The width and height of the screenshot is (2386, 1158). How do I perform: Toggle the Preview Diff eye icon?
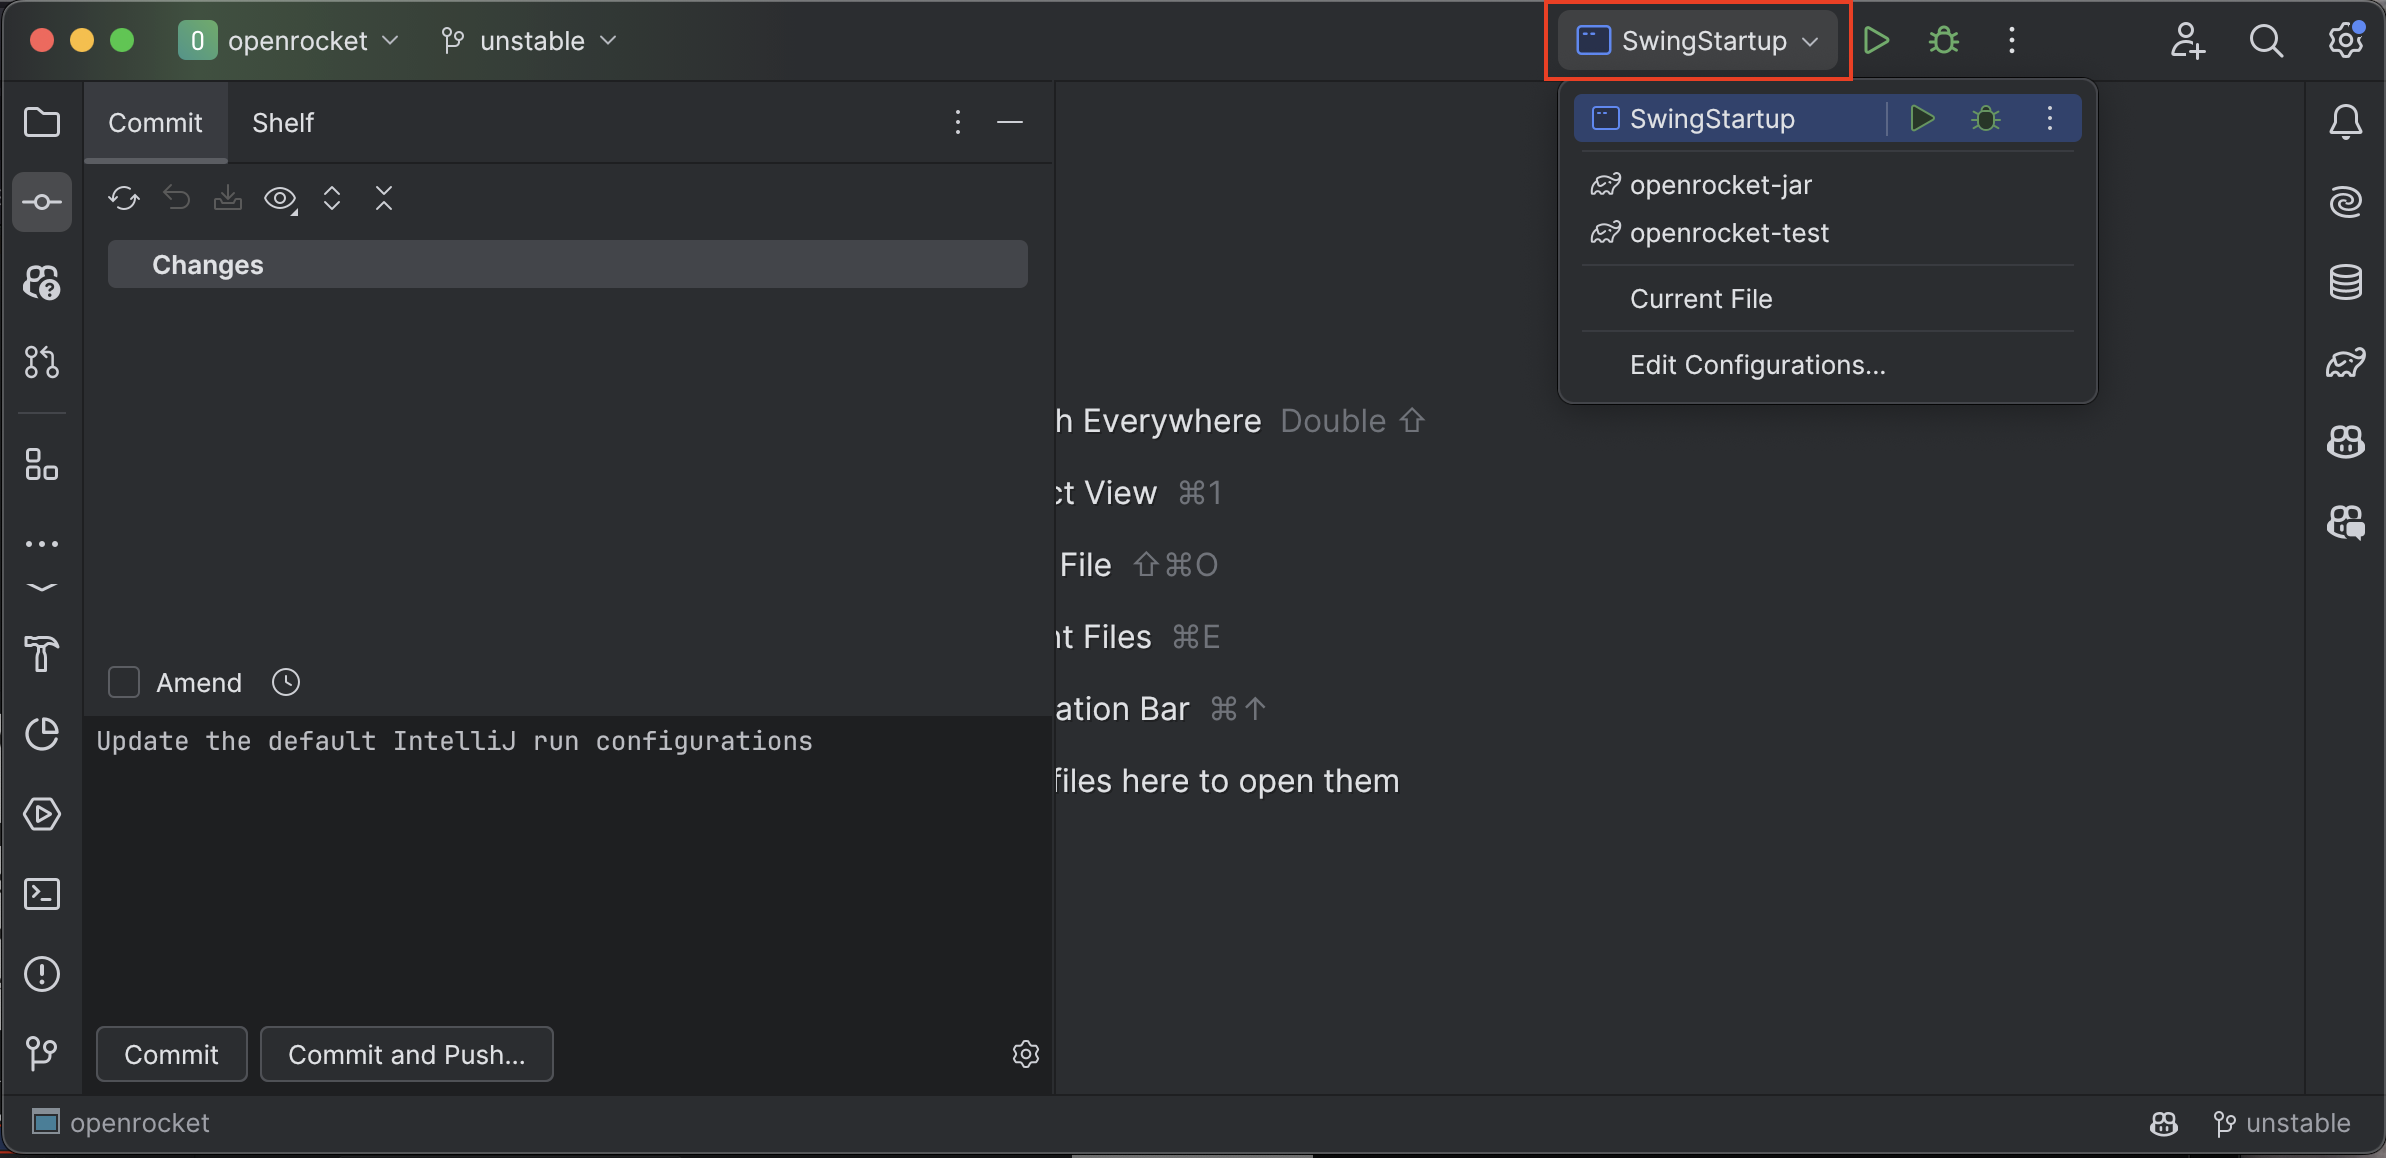[280, 198]
